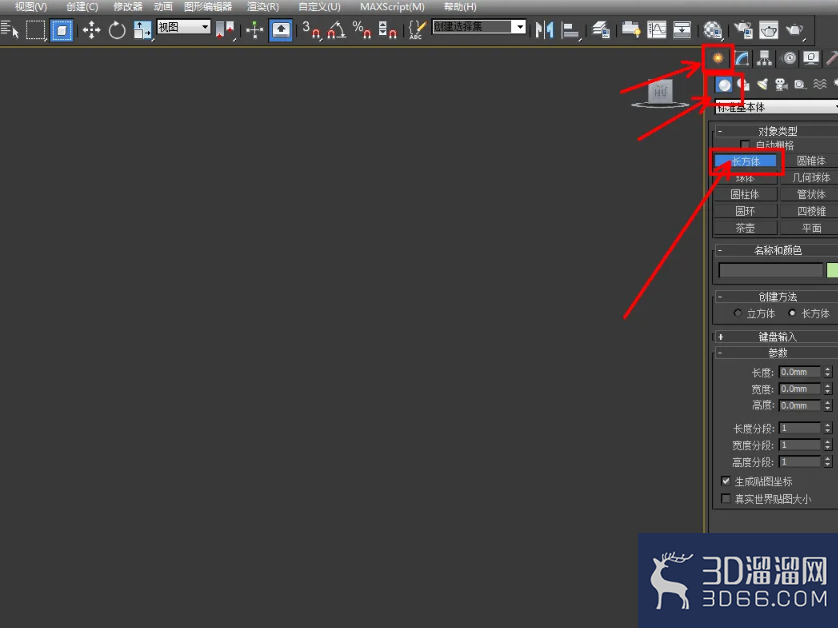Click the Mirror tool icon
838x628 pixels.
pyautogui.click(x=544, y=30)
